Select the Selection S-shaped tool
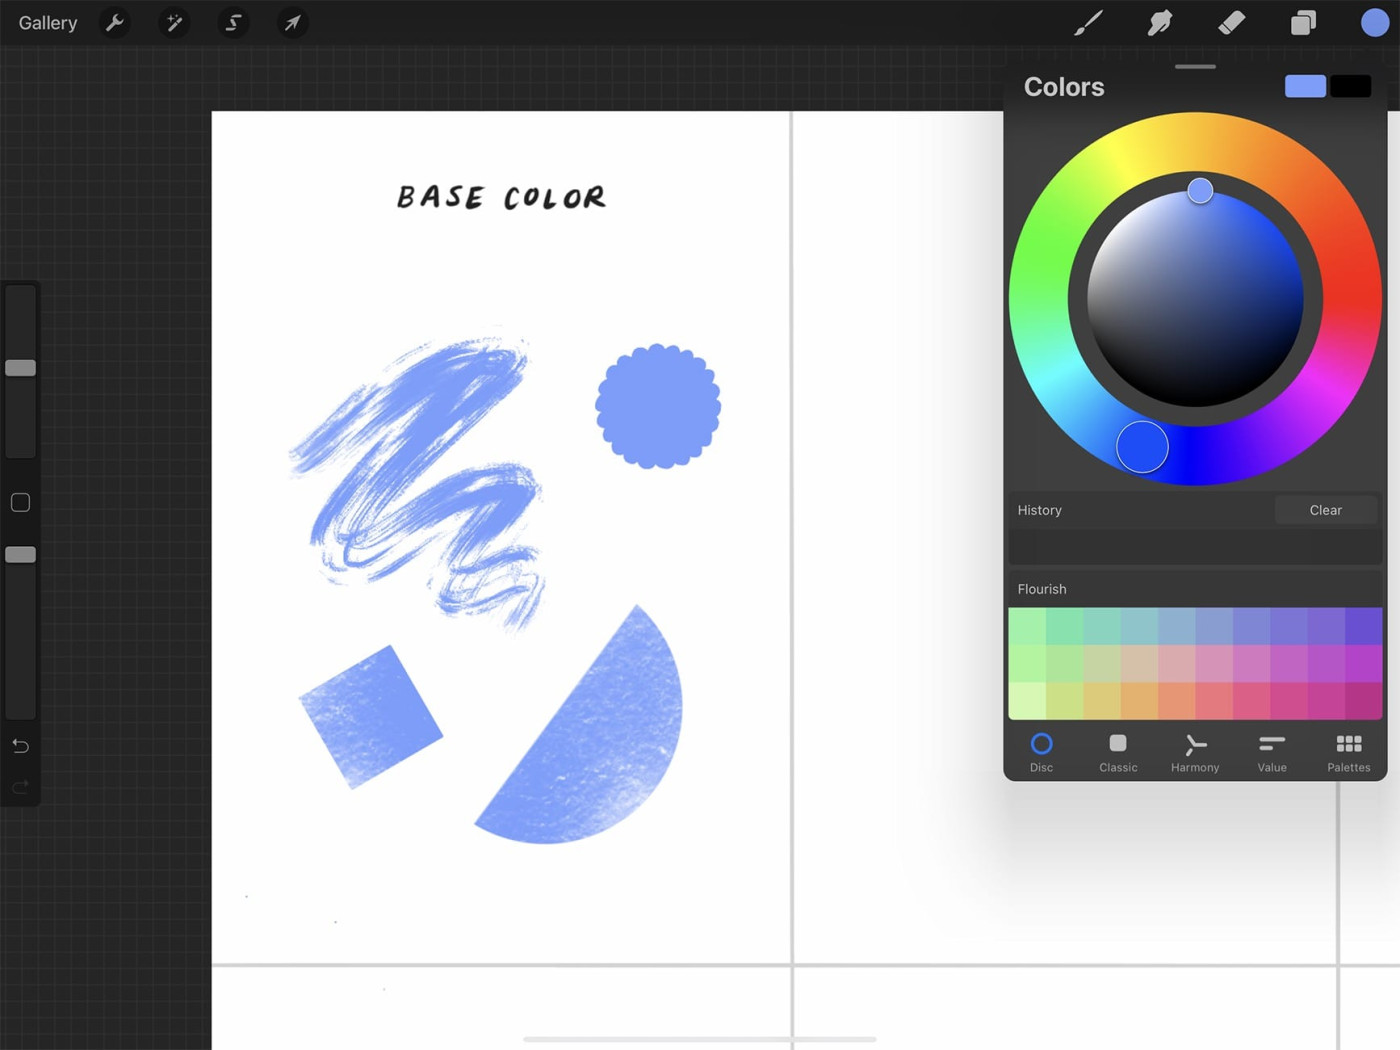Viewport: 1400px width, 1050px height. [233, 23]
